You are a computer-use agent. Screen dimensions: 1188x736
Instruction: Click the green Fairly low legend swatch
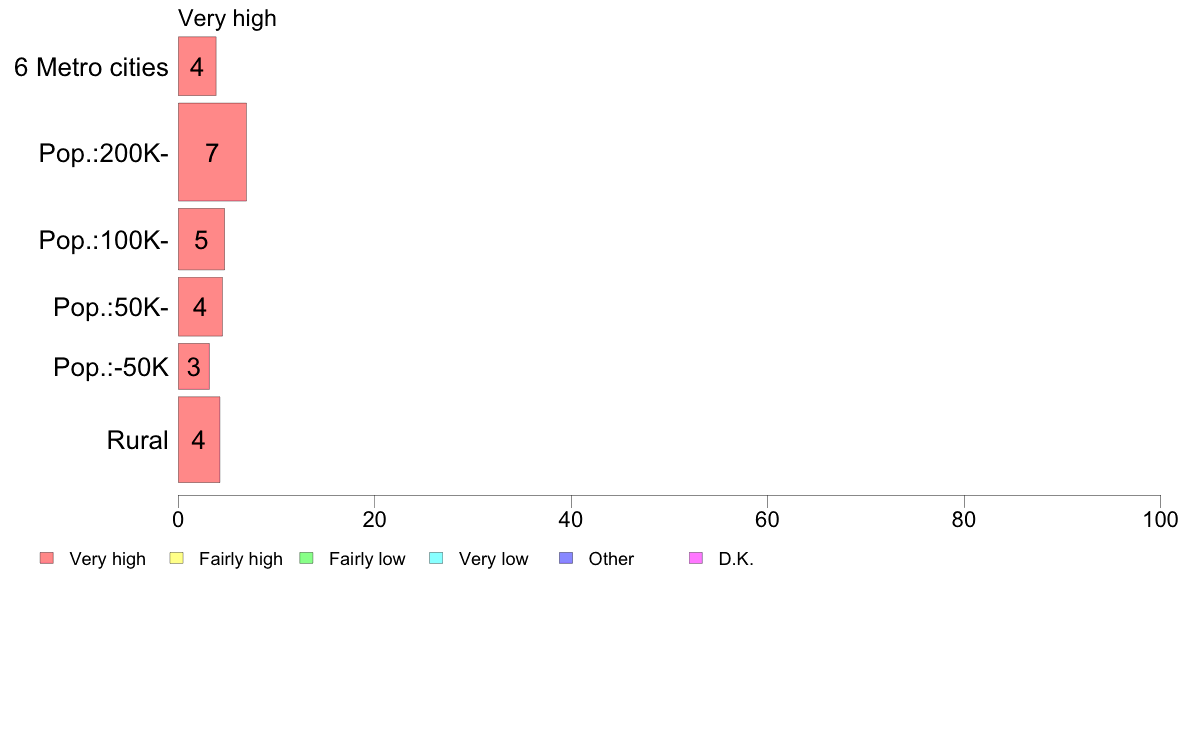click(306, 559)
